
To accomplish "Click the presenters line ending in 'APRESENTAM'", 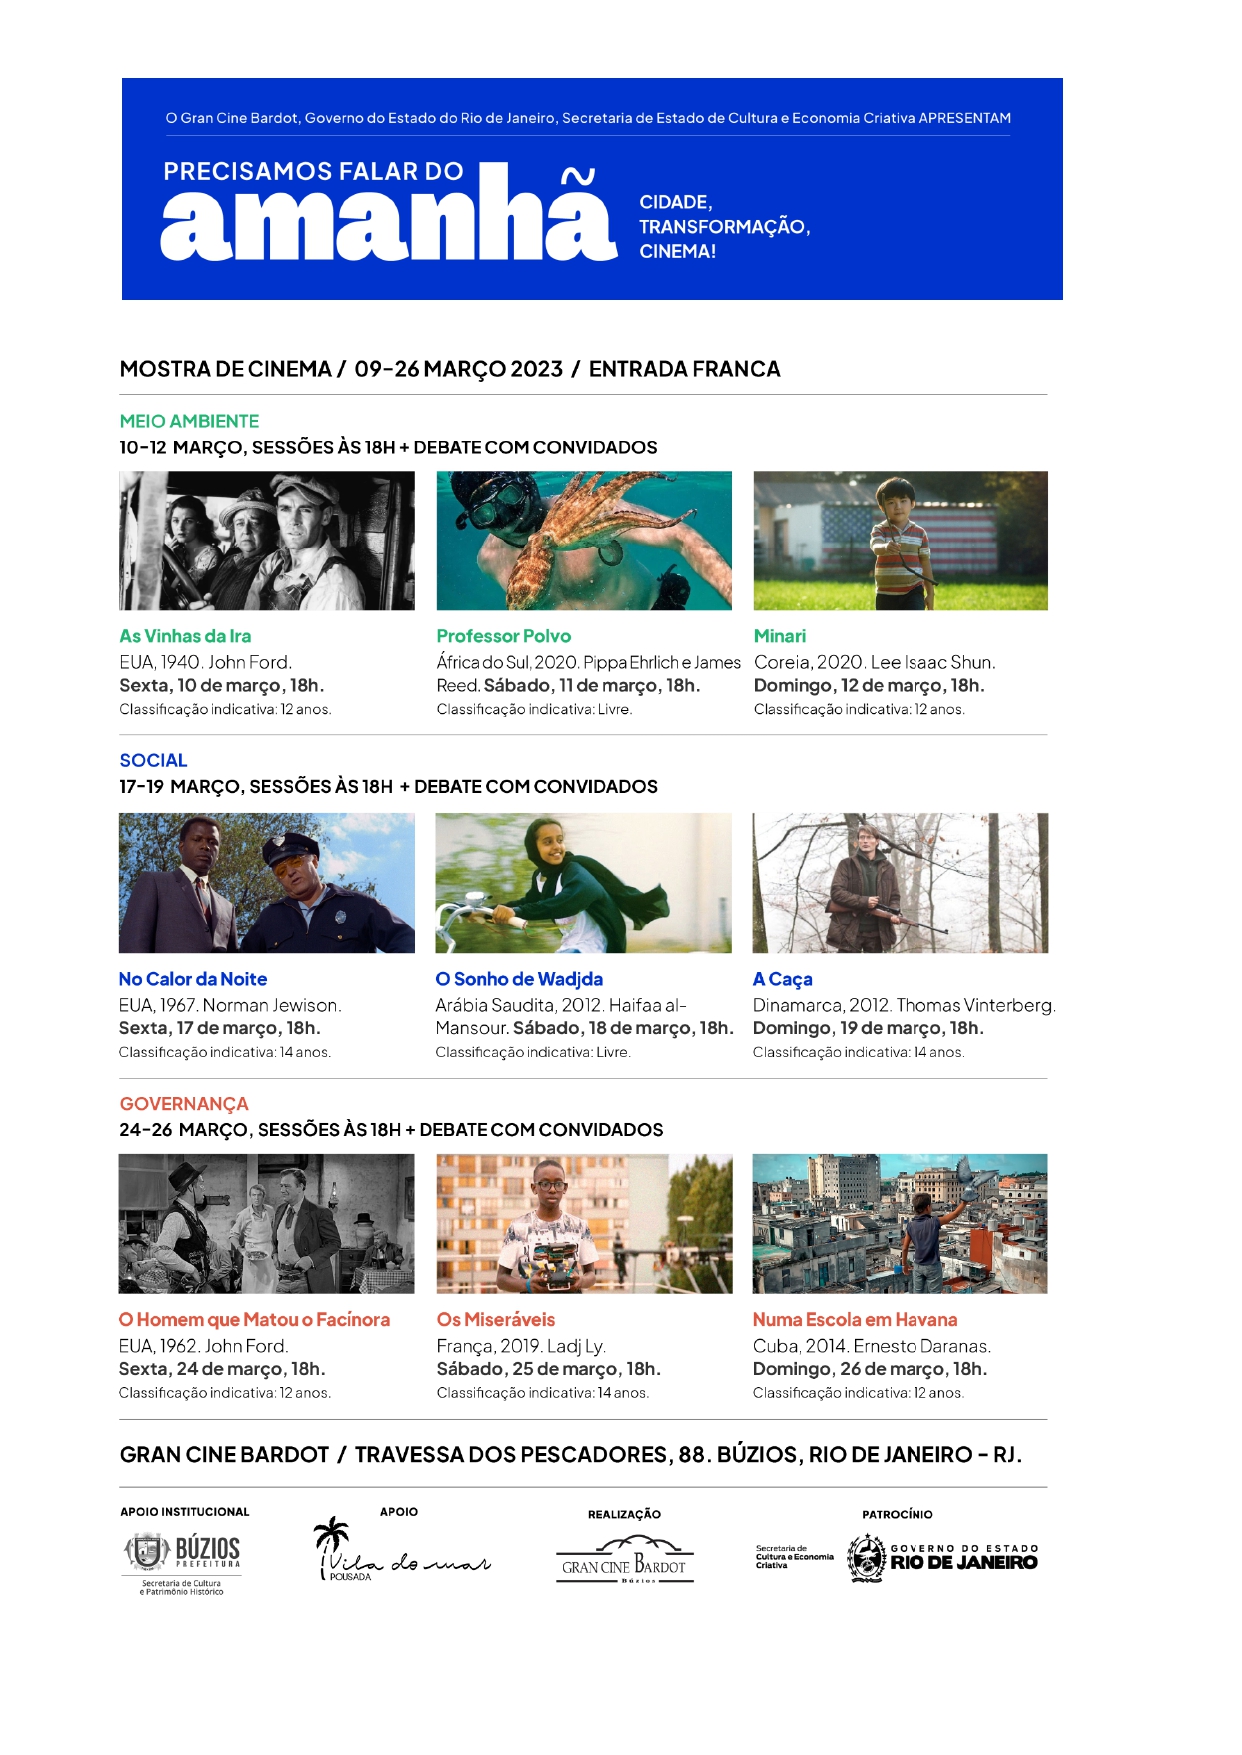I will pyautogui.click(x=588, y=118).
